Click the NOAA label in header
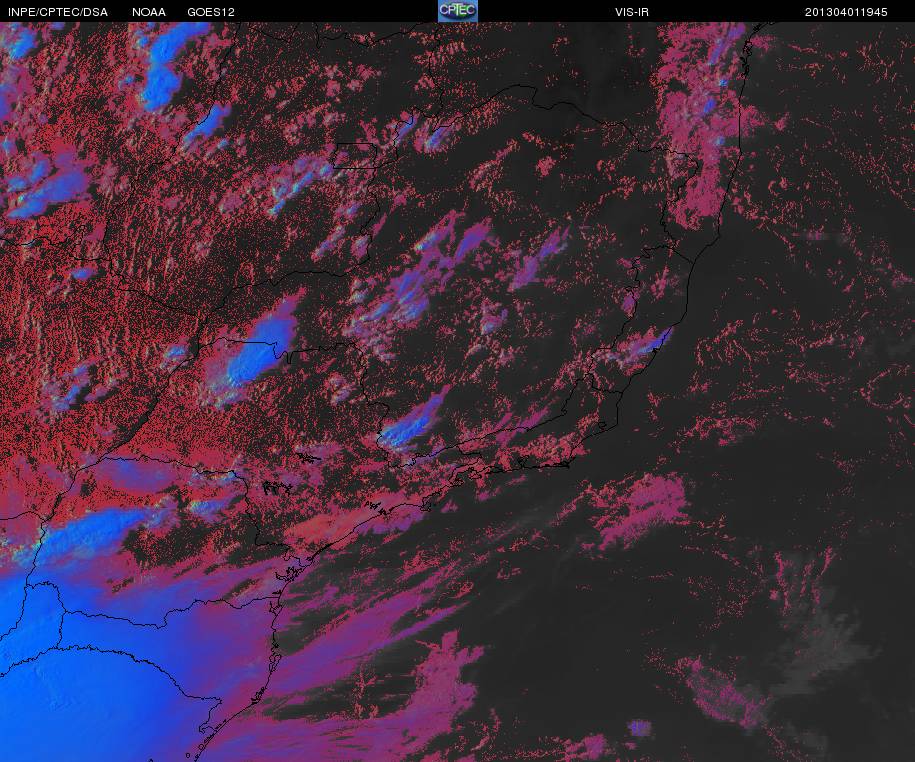Viewport: 915px width, 762px height. pos(149,12)
